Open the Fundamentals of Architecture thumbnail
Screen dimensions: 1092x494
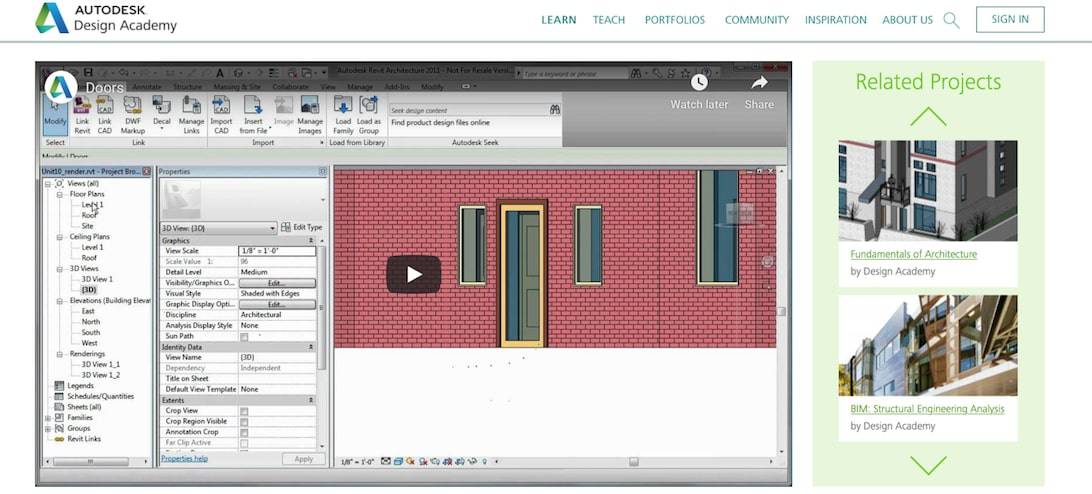928,190
